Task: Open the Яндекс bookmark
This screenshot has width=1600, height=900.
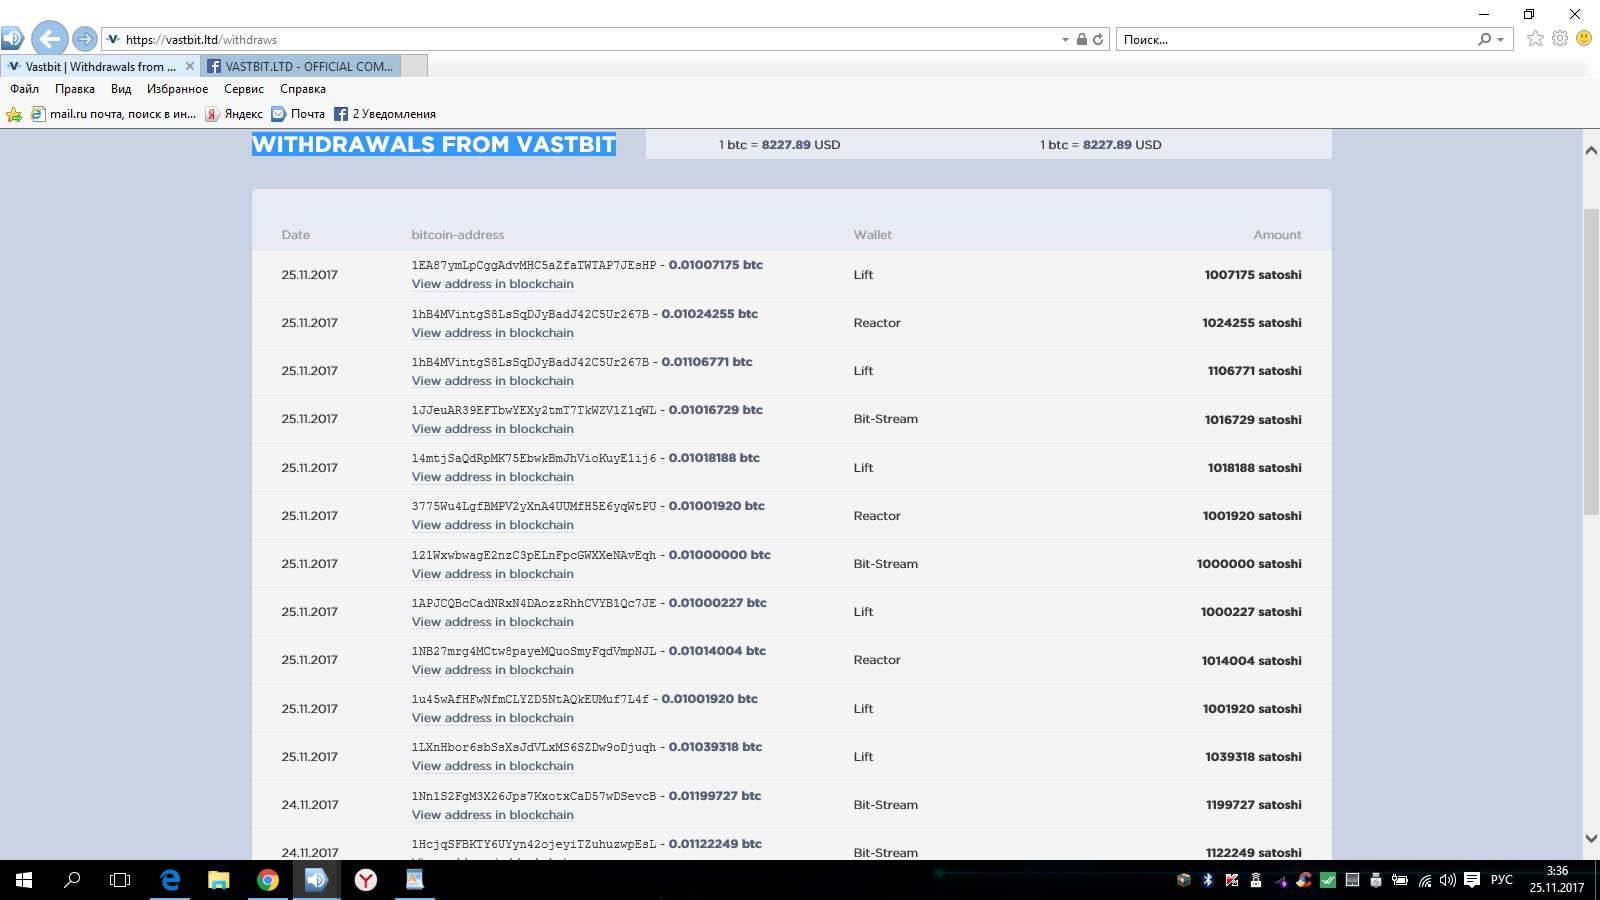Action: click(x=234, y=114)
